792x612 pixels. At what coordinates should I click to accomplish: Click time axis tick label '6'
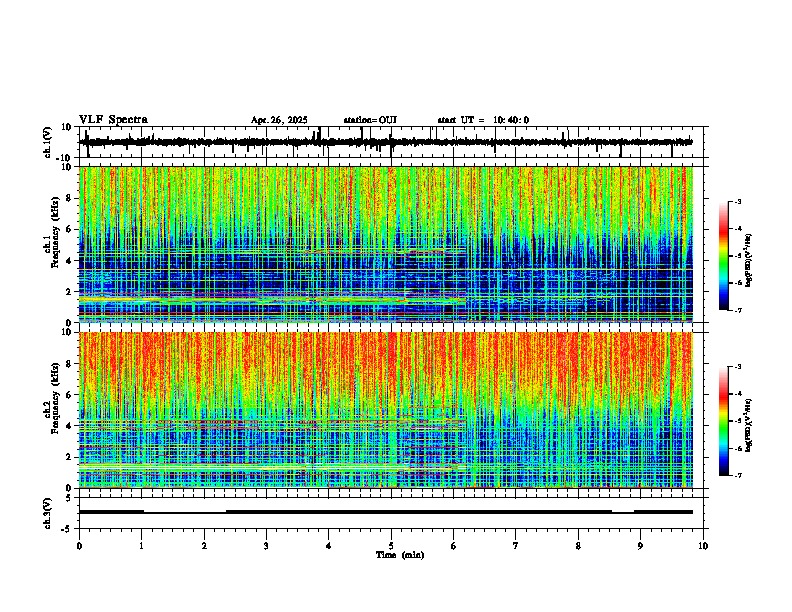pos(454,546)
